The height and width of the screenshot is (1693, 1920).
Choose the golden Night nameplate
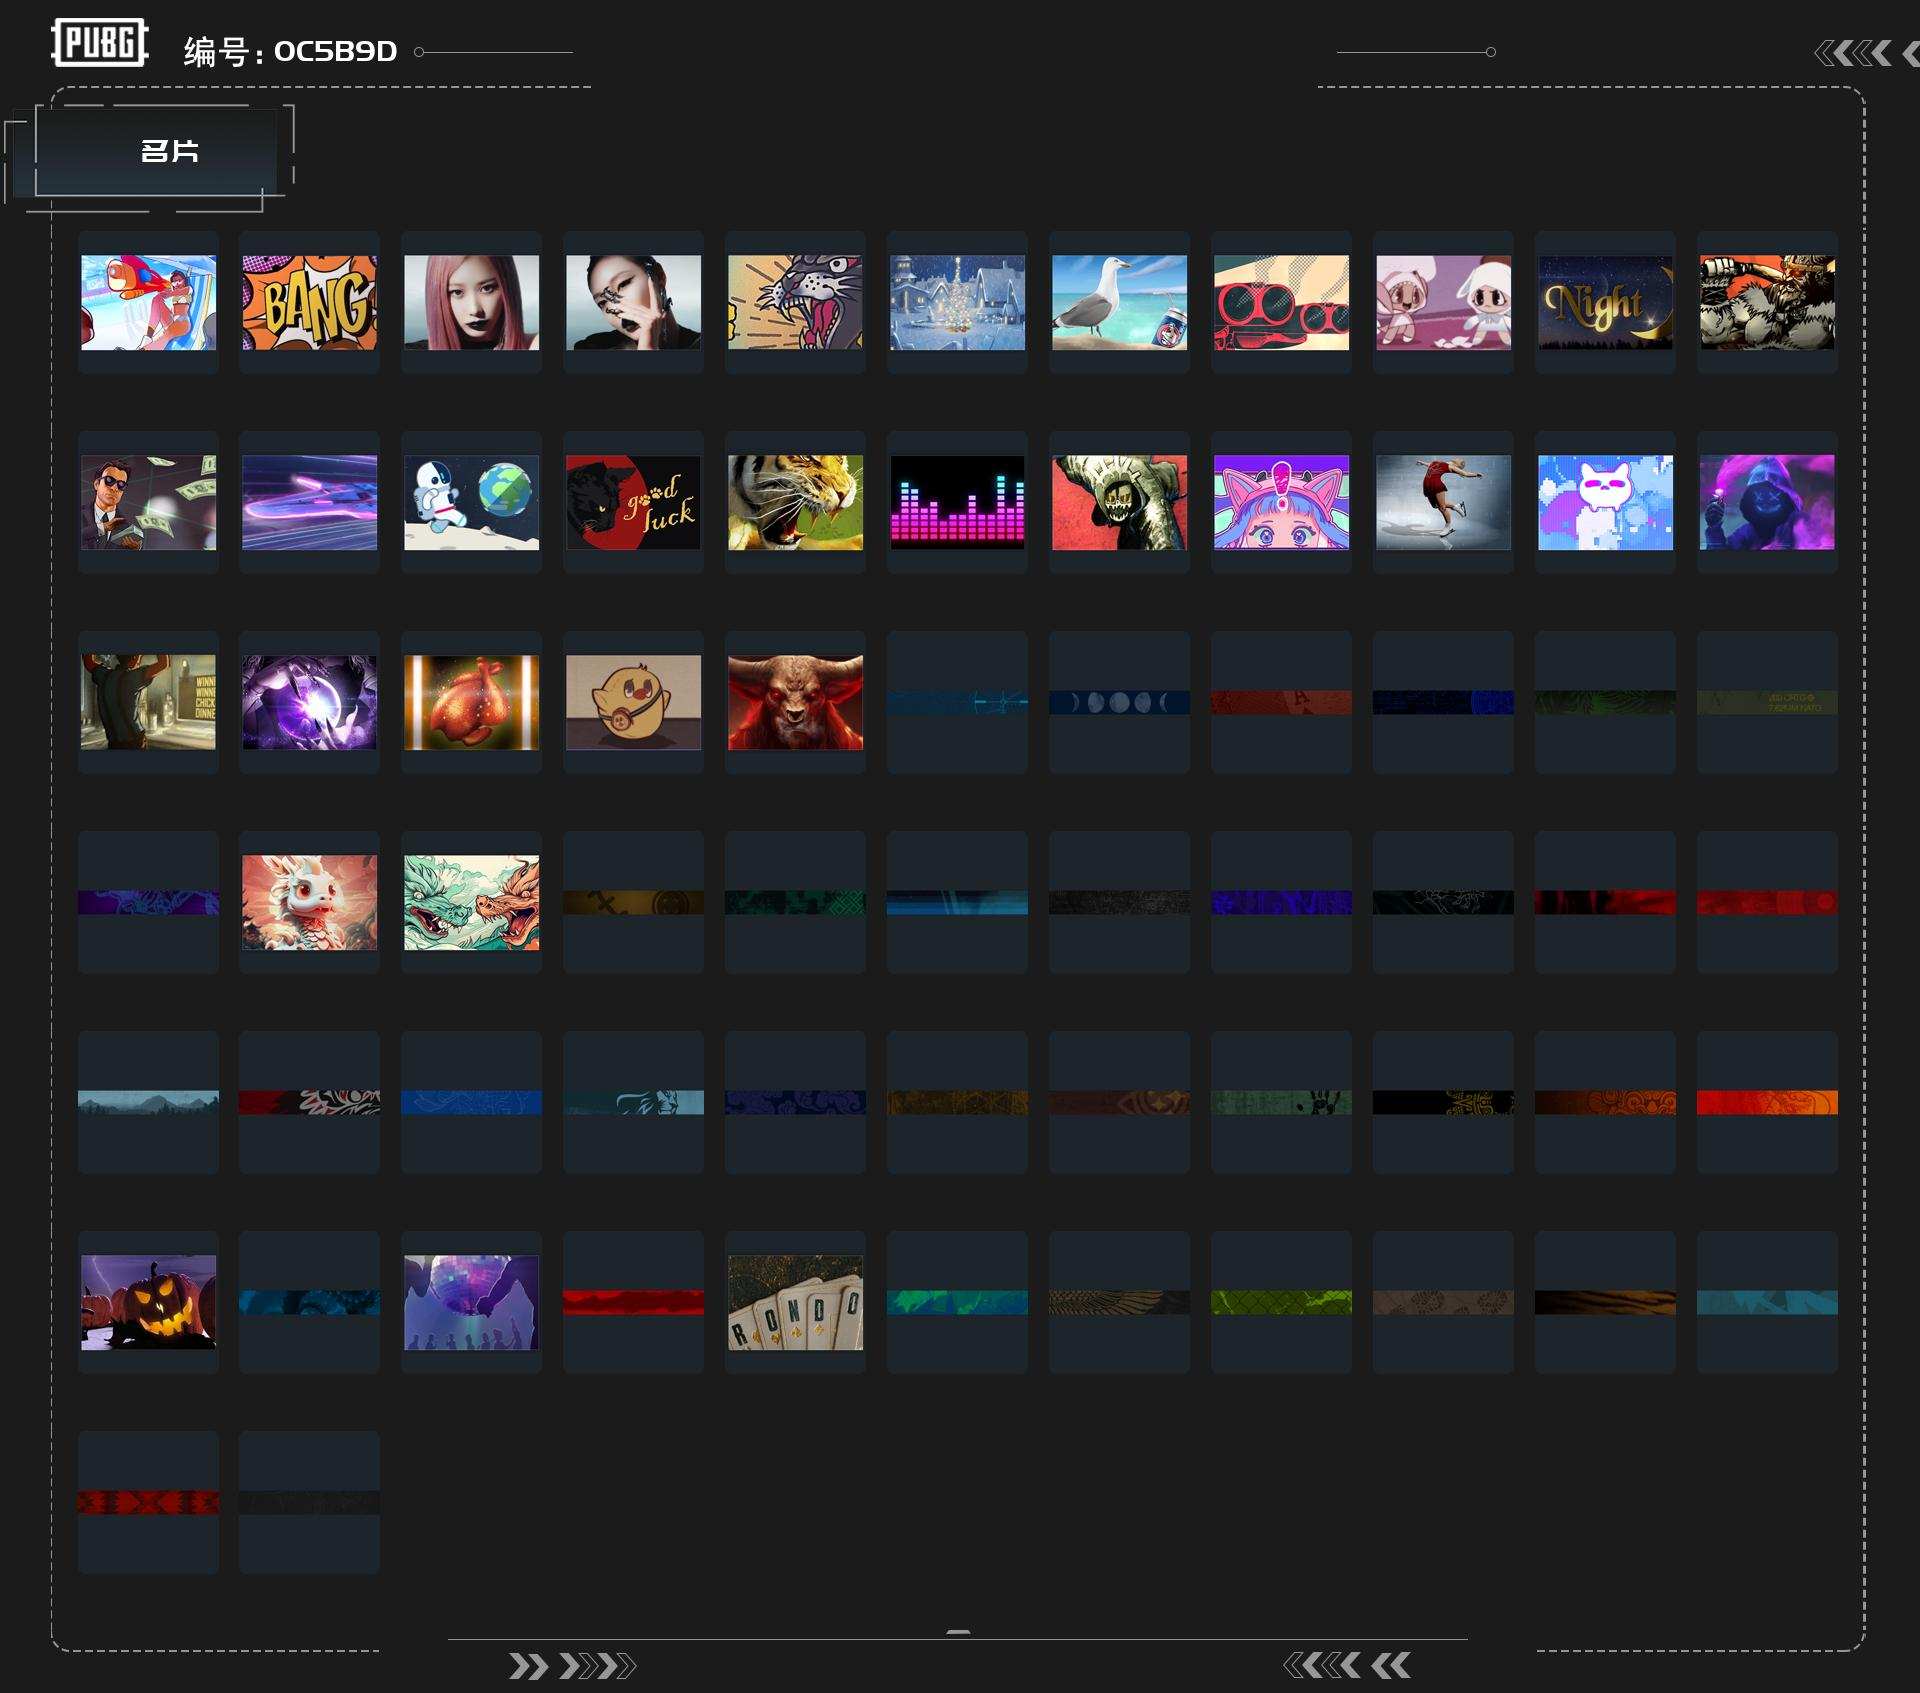(x=1605, y=302)
